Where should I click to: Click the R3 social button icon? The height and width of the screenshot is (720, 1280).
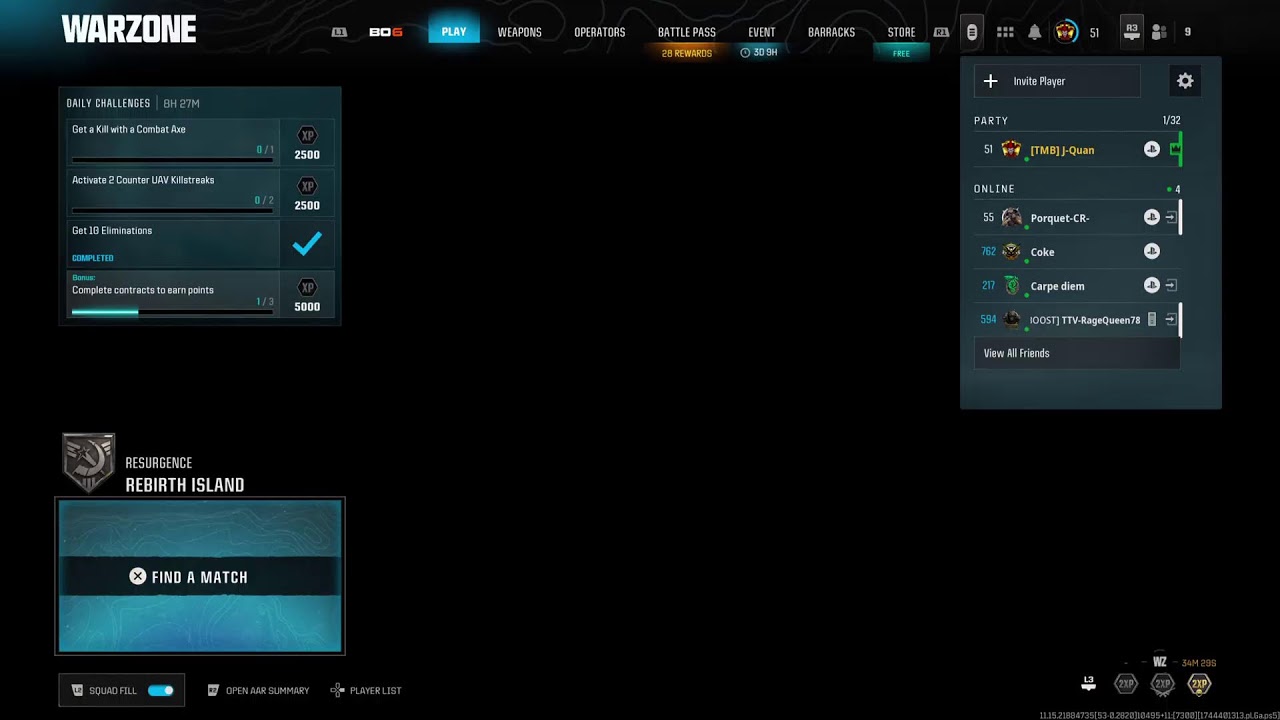pyautogui.click(x=1131, y=32)
